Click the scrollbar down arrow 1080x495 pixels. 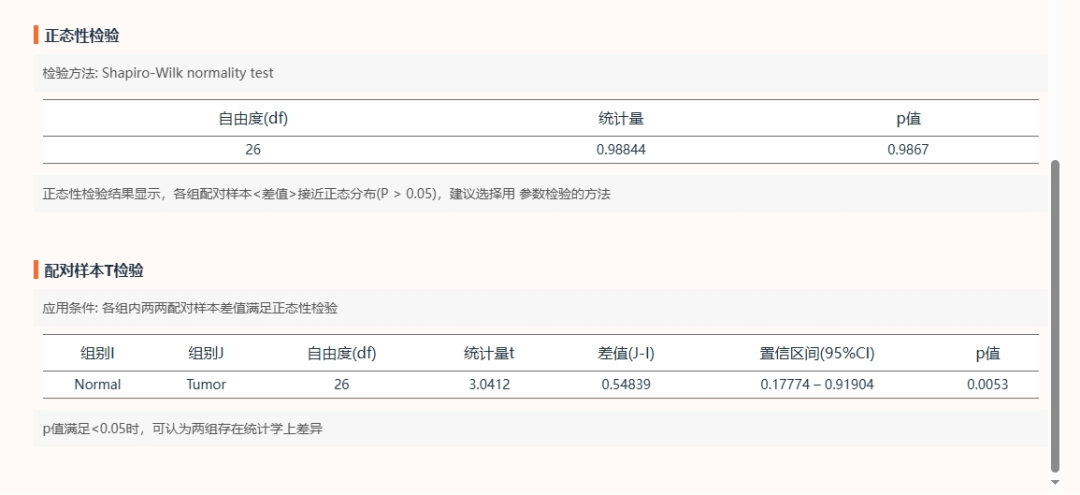pyautogui.click(x=1055, y=483)
